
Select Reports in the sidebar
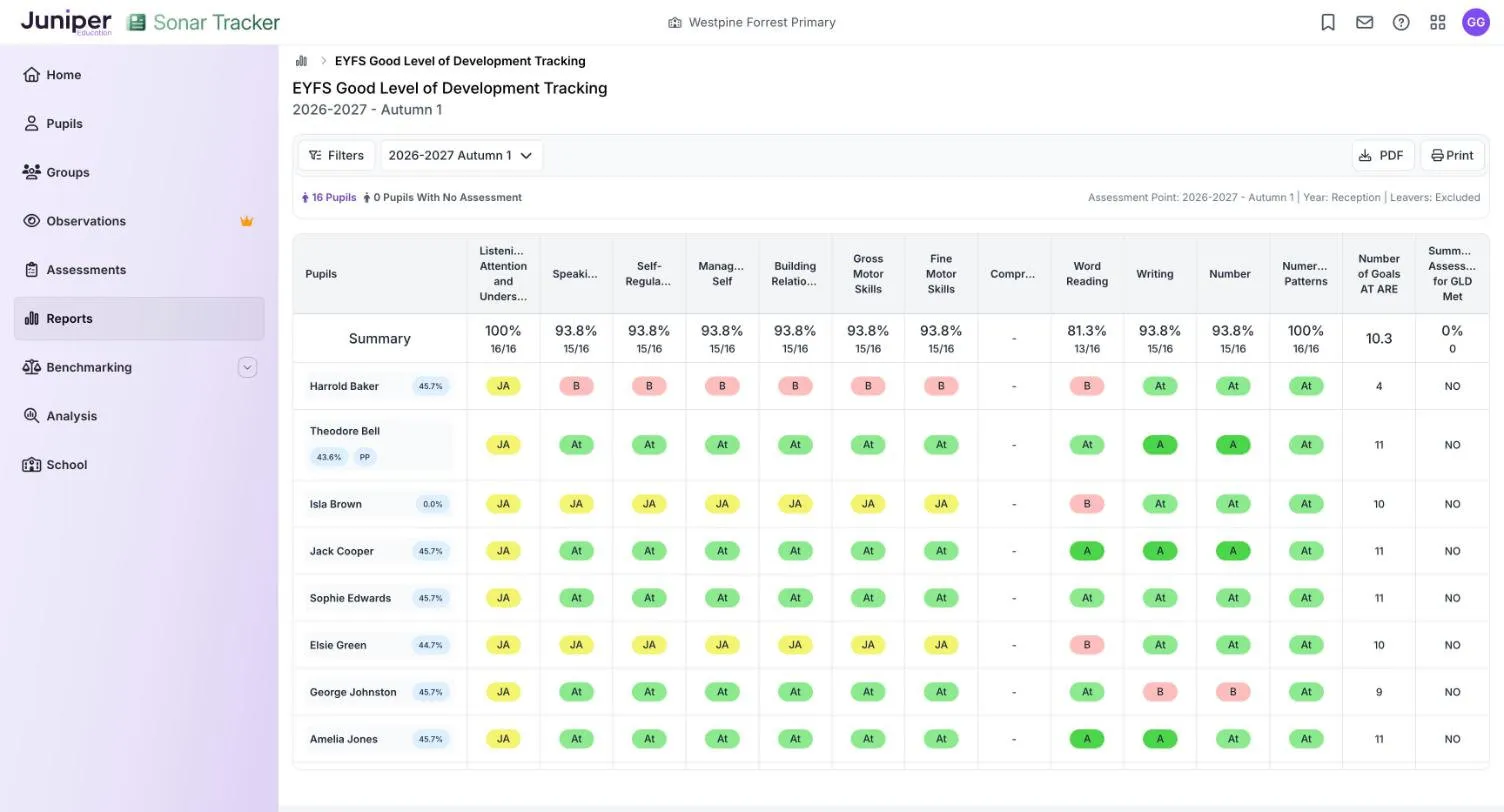point(139,319)
